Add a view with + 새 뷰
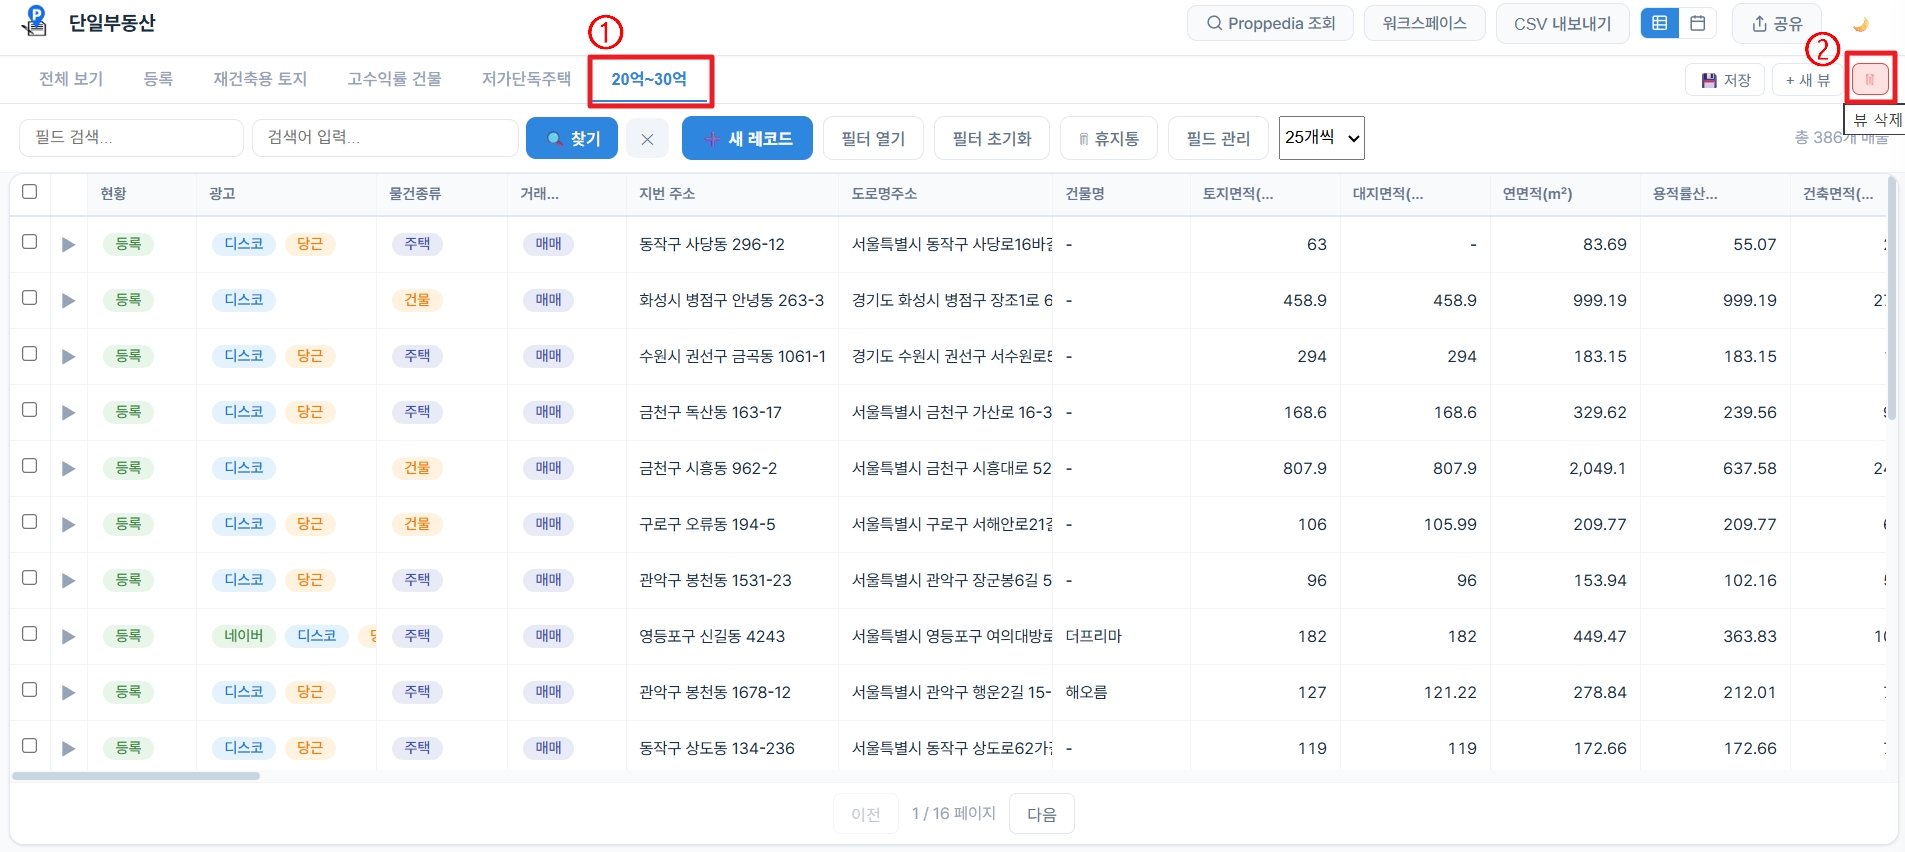The image size is (1905, 852). (1808, 80)
